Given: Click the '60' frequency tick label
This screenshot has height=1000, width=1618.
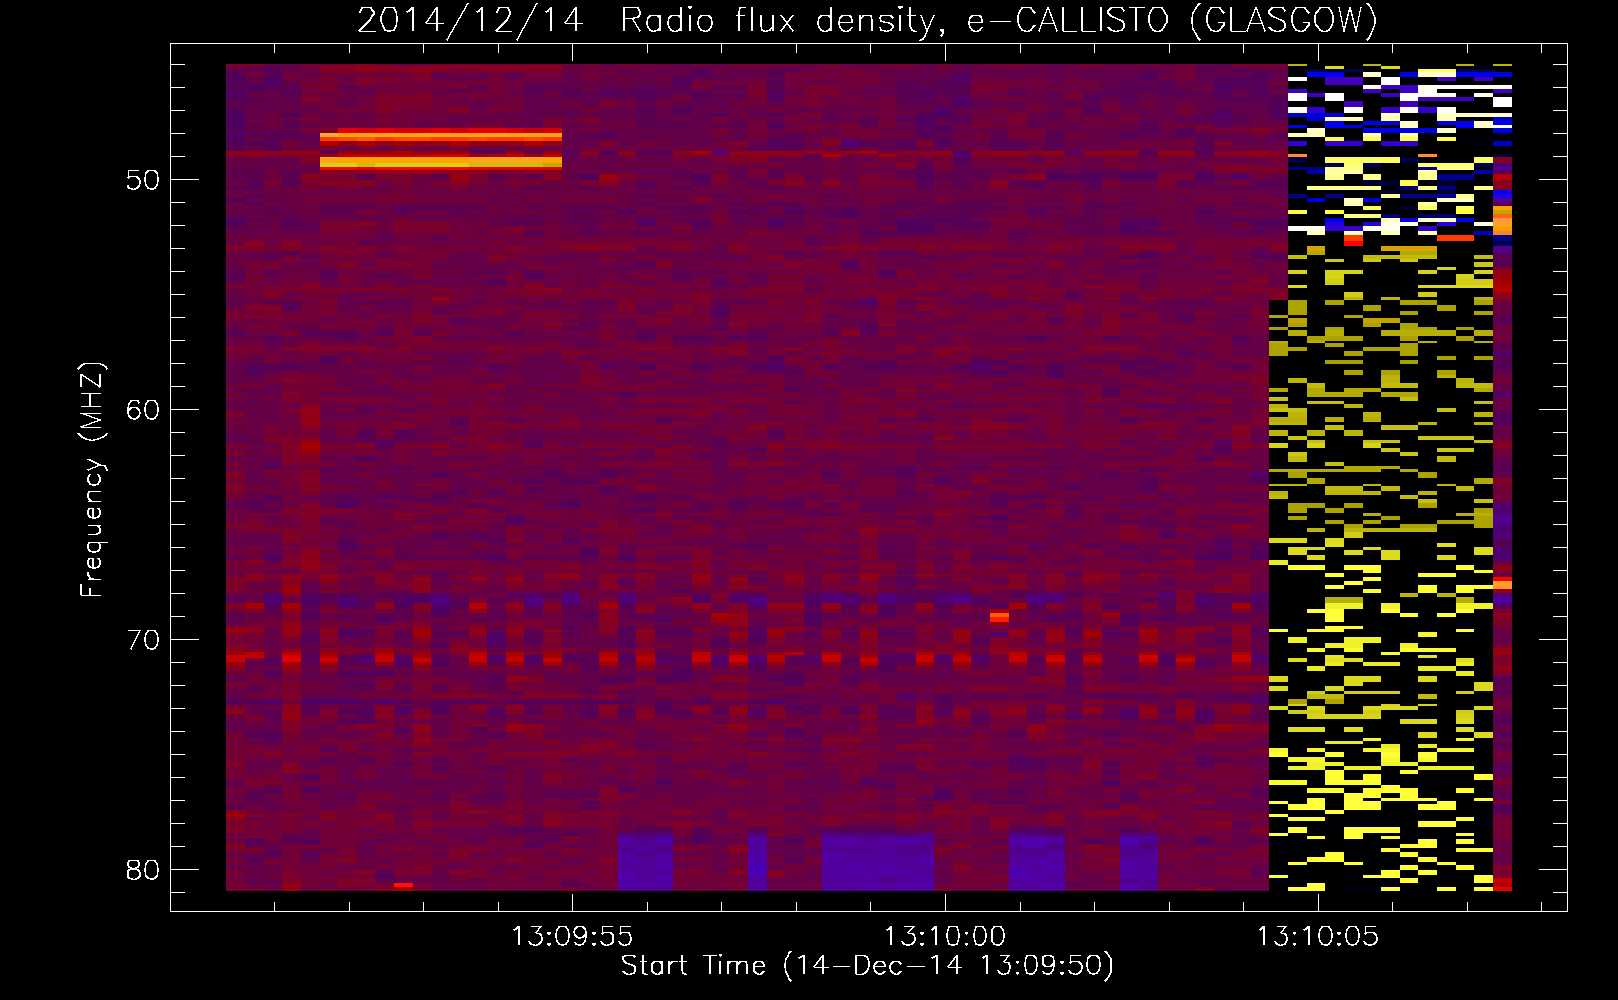Looking at the screenshot, I should [143, 410].
